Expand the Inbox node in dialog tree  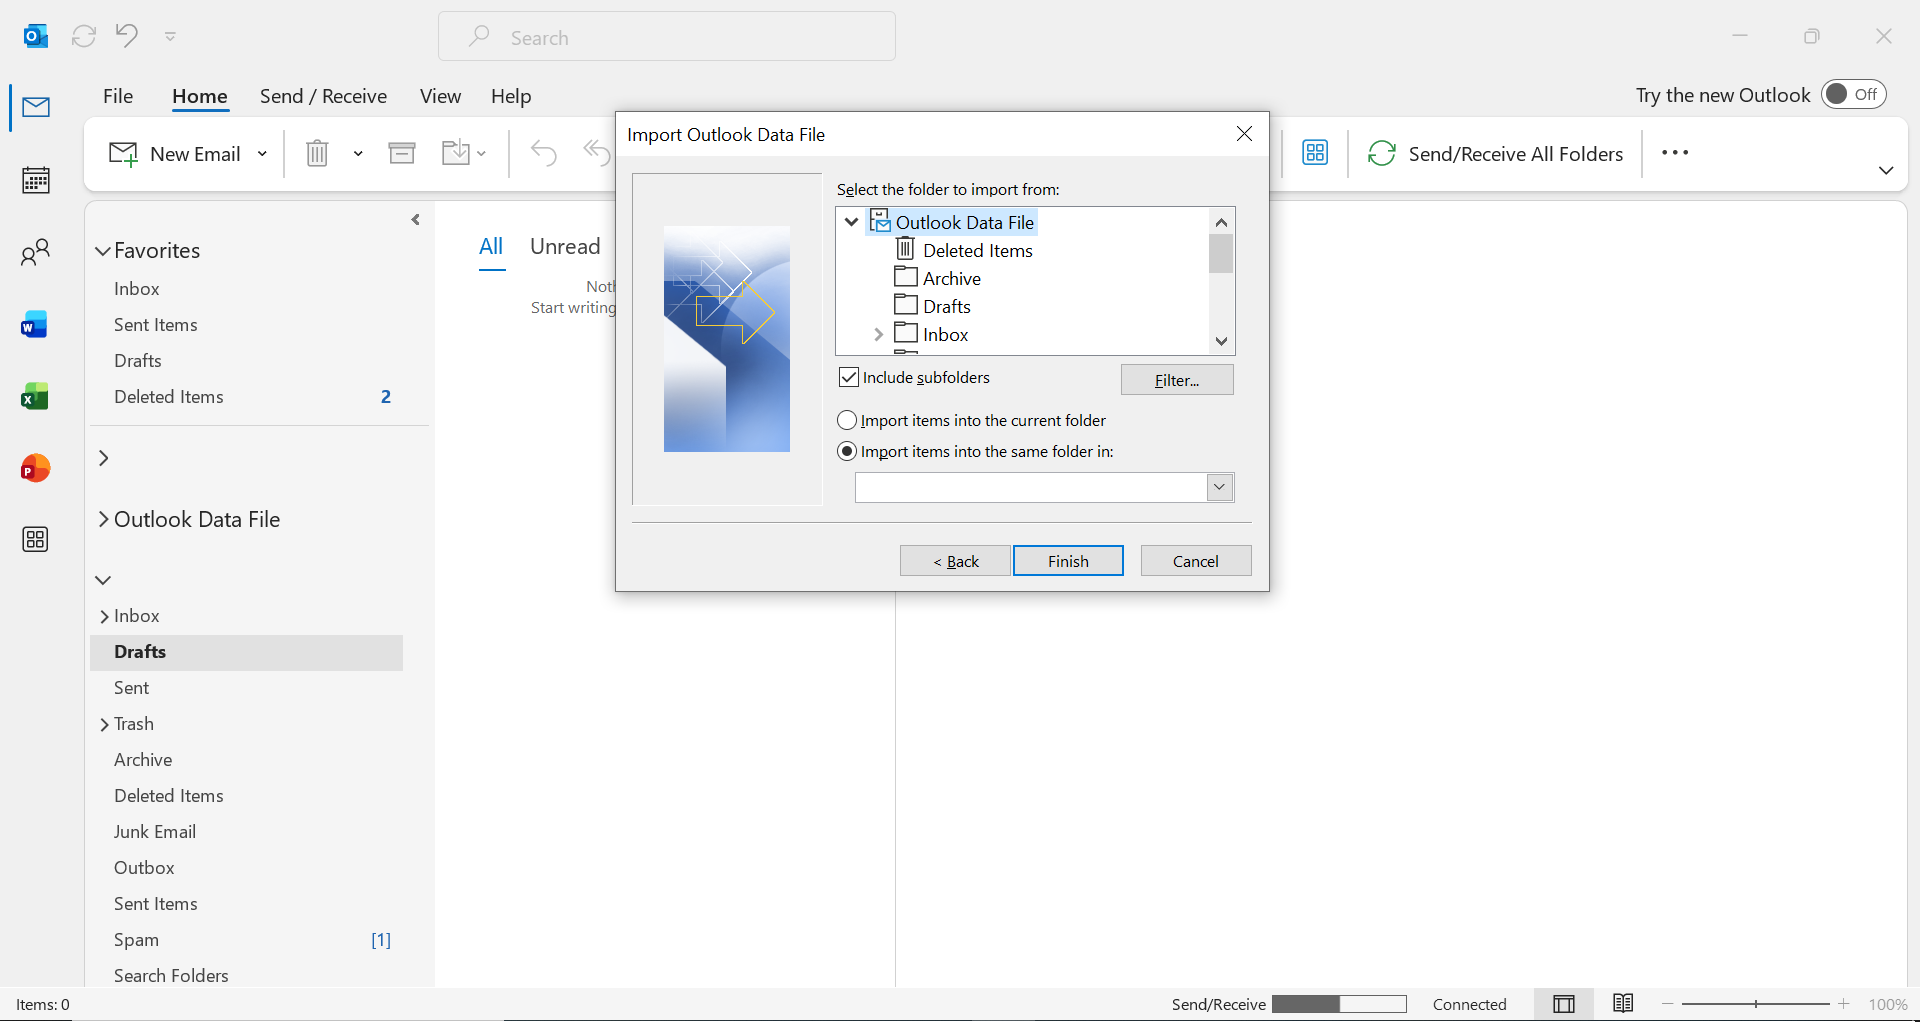[878, 334]
